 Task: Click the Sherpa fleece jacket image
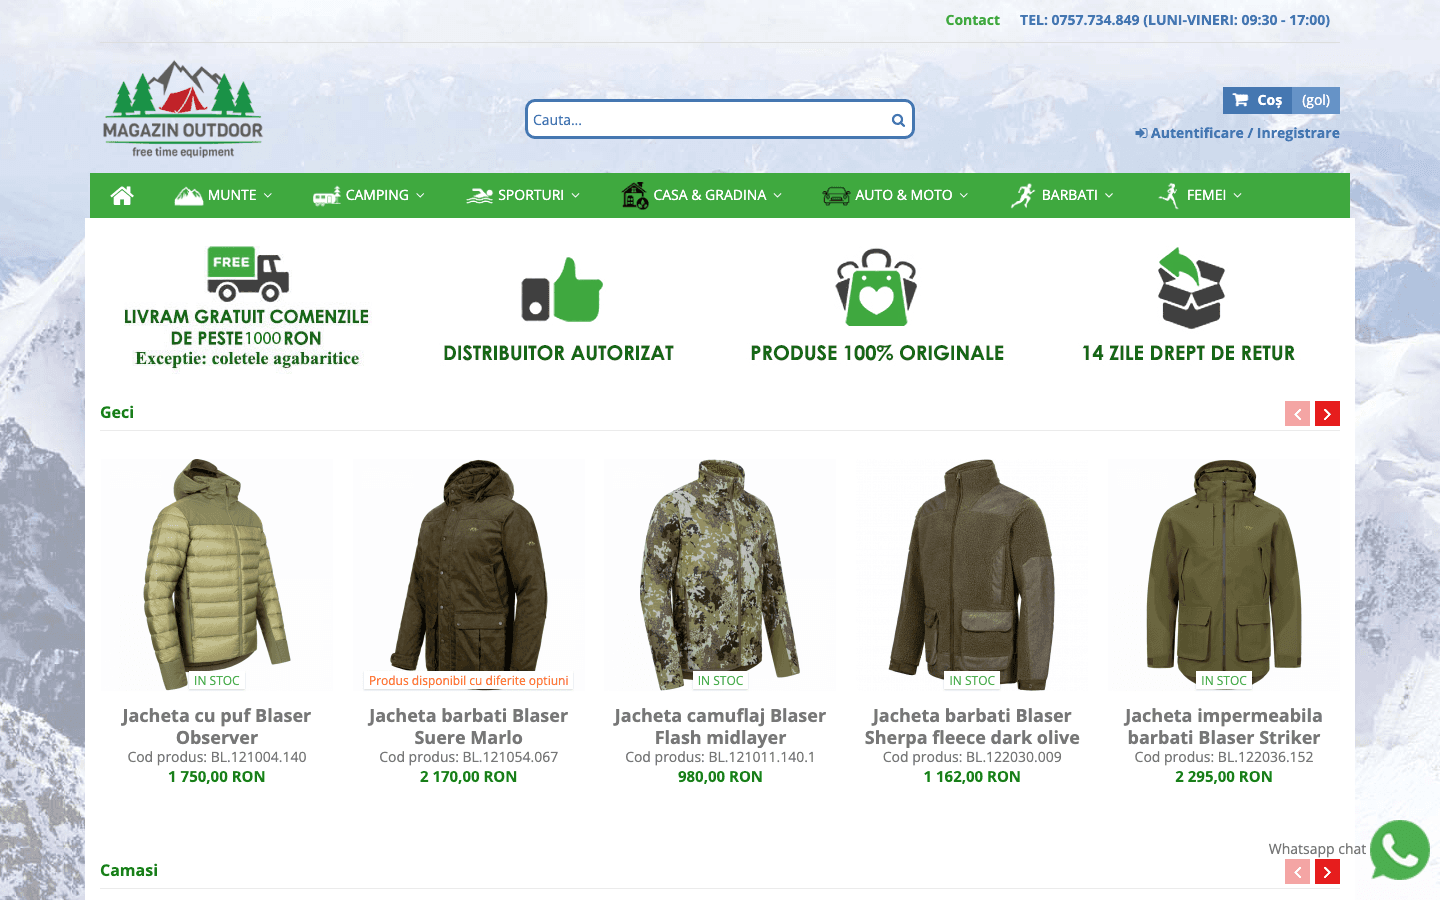(x=972, y=575)
